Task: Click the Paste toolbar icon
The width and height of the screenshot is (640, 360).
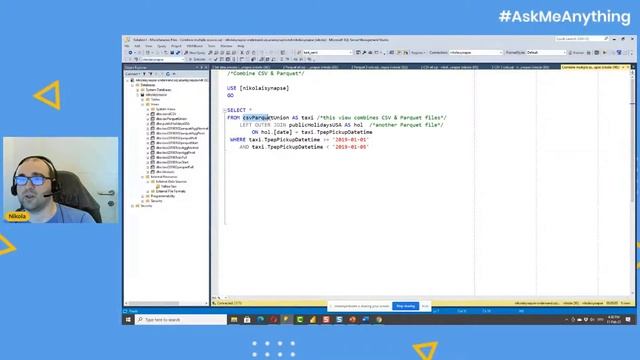Action: click(x=253, y=53)
